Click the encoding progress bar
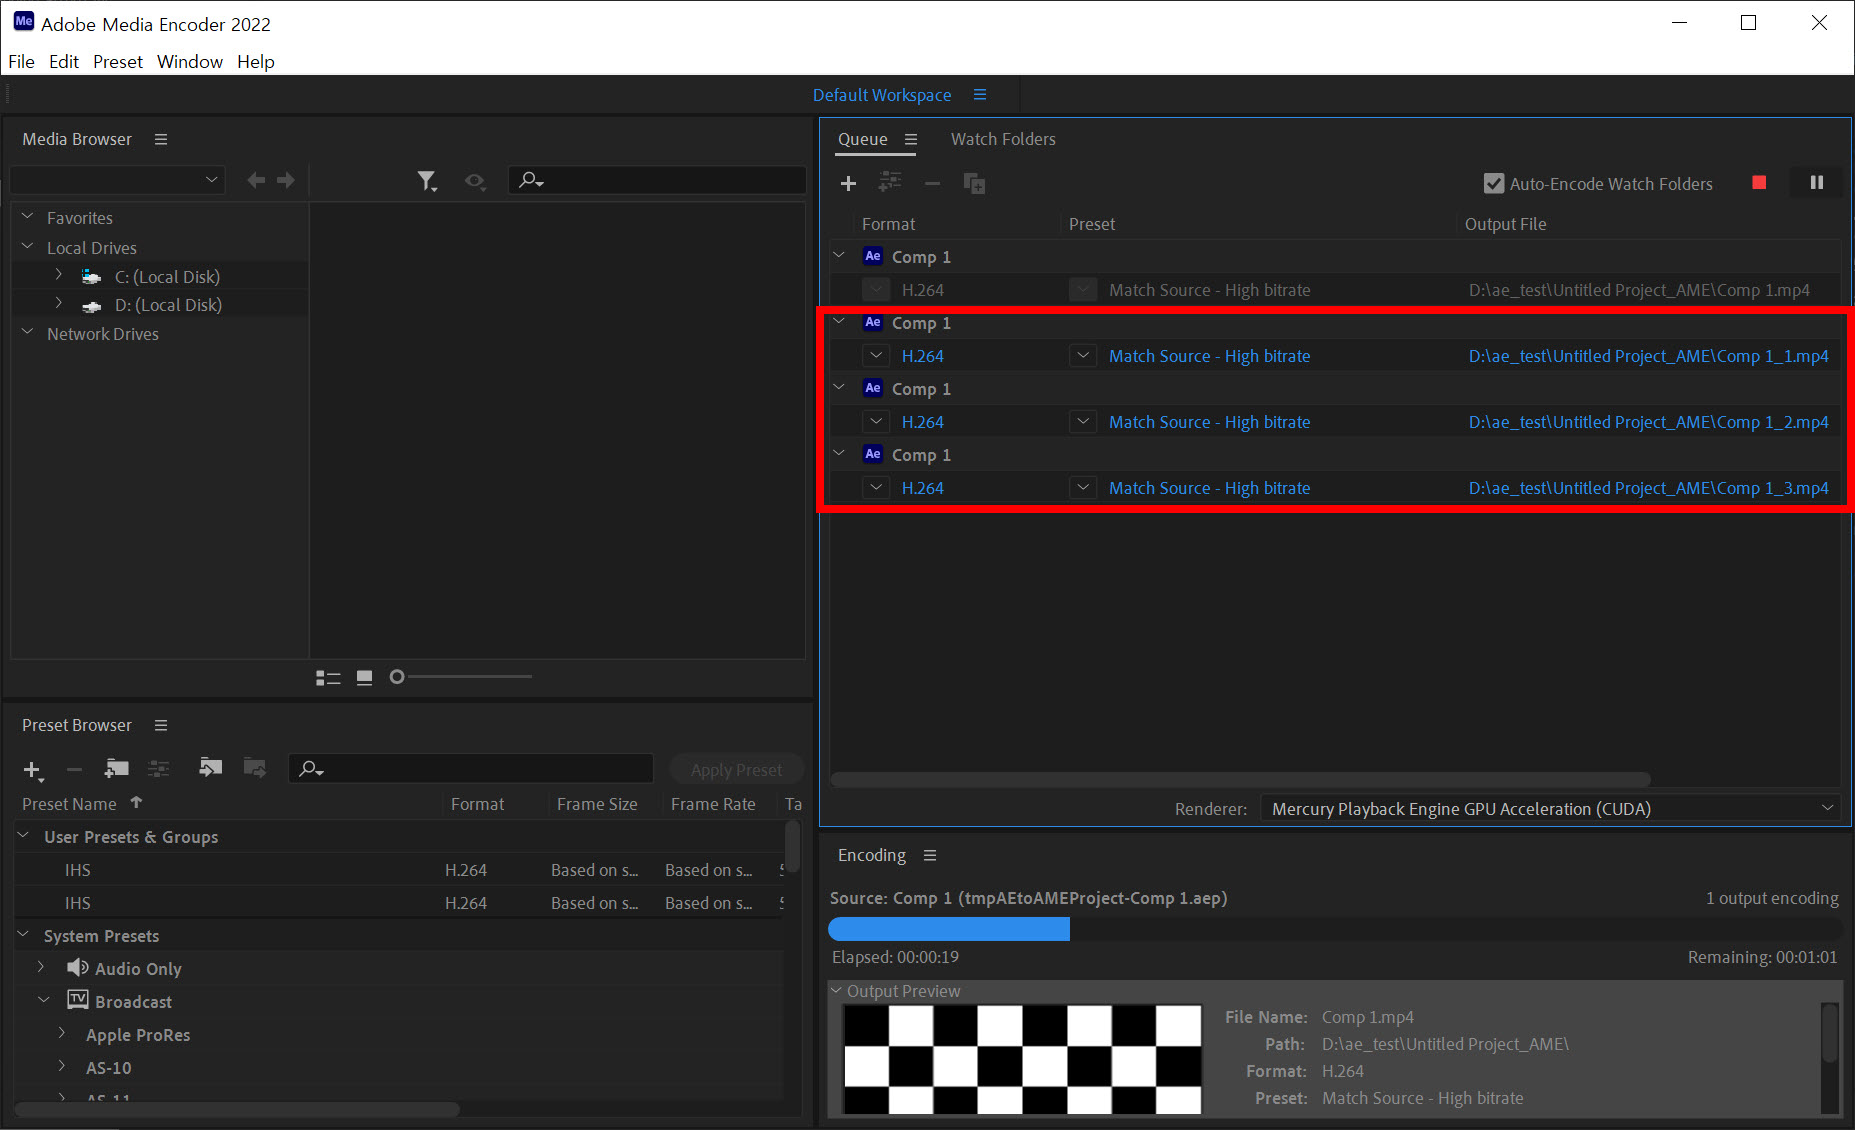Screen dimensions: 1855x1130 [1335, 929]
